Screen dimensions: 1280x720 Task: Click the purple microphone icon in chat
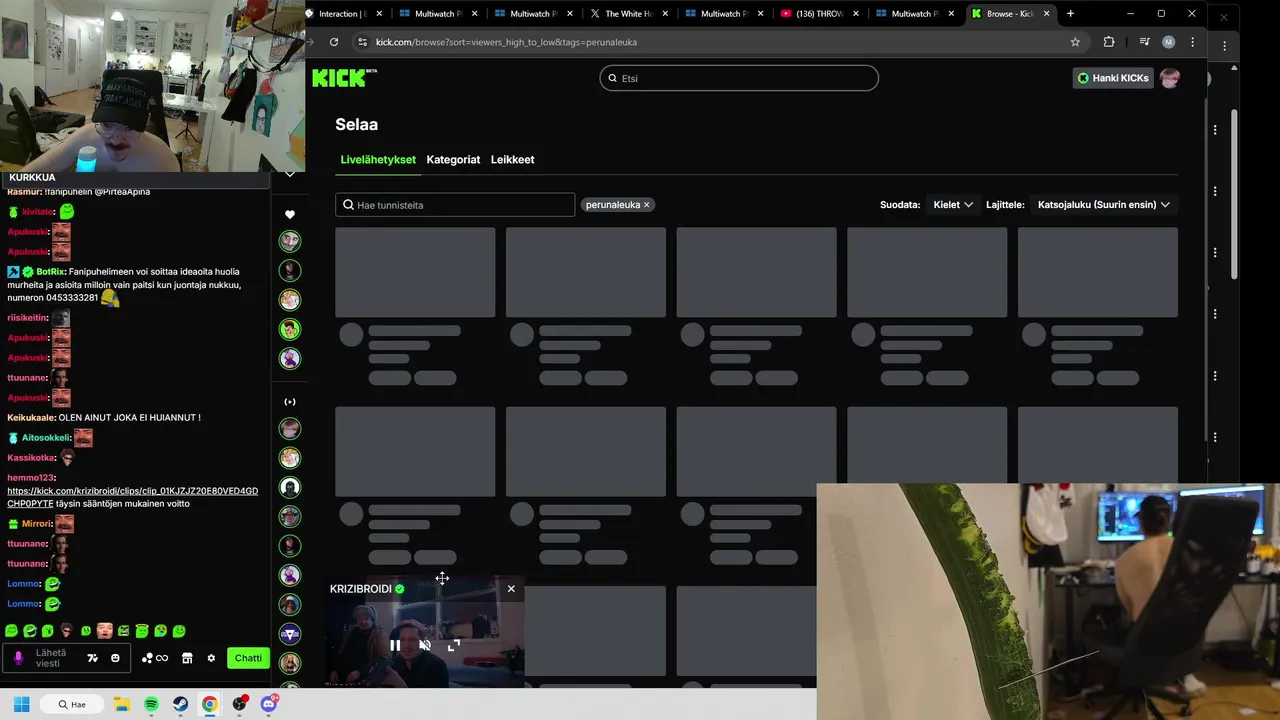click(18, 658)
